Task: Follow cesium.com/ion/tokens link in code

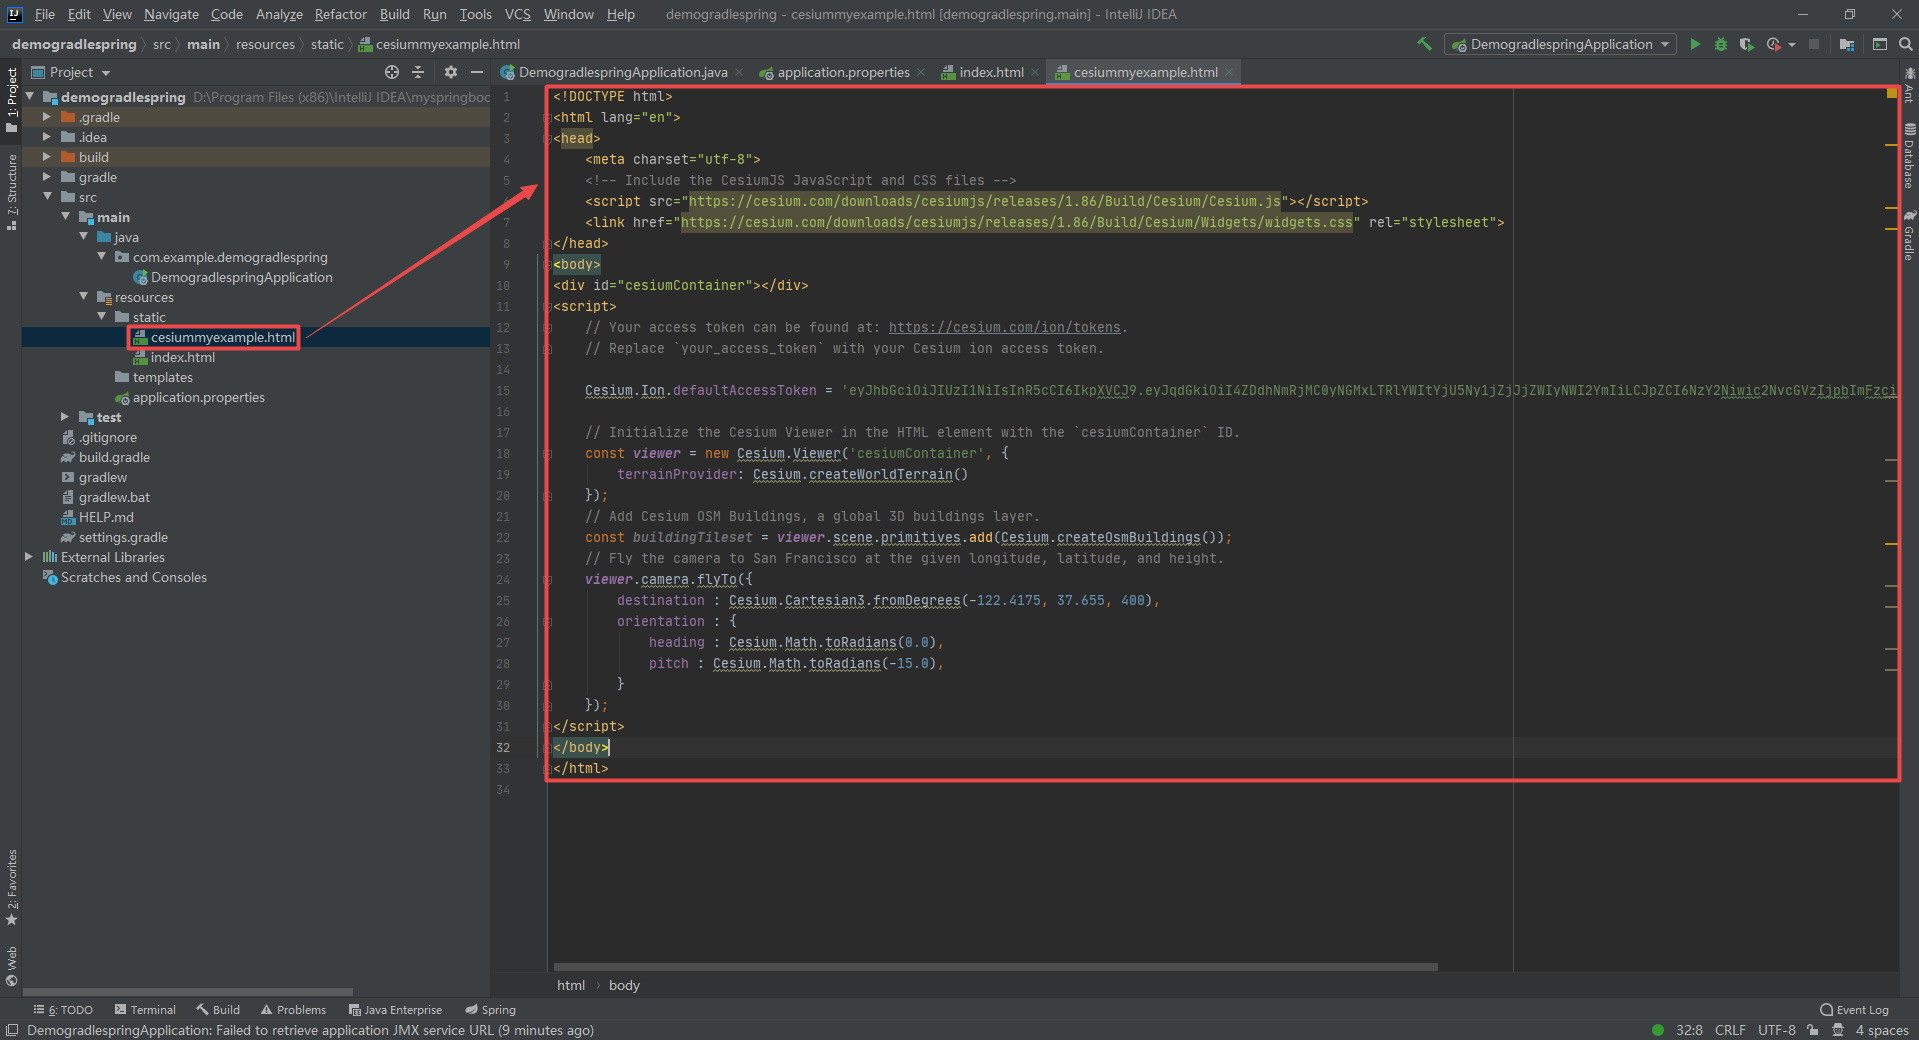Action: (x=1004, y=327)
